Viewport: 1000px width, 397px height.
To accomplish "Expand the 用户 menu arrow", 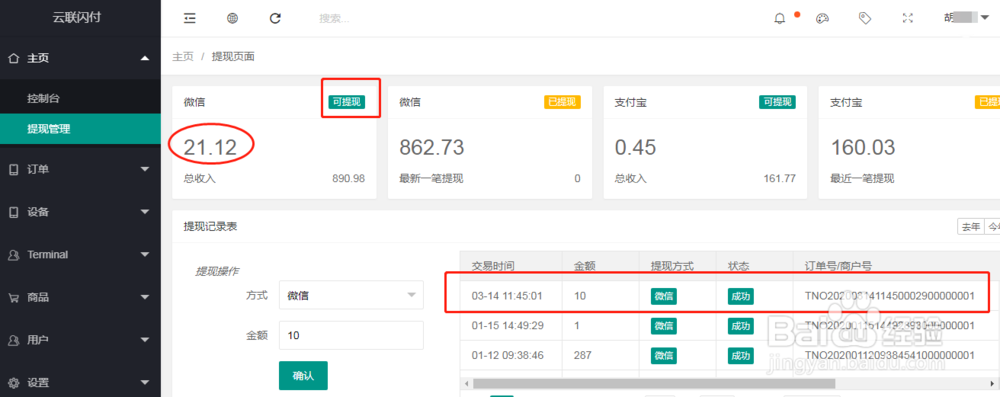I will [145, 340].
